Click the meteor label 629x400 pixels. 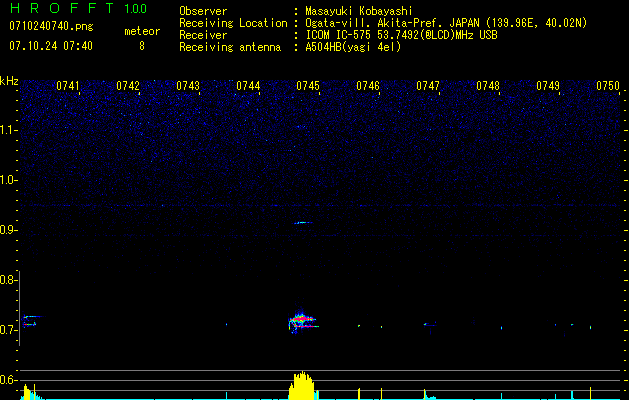[142, 31]
